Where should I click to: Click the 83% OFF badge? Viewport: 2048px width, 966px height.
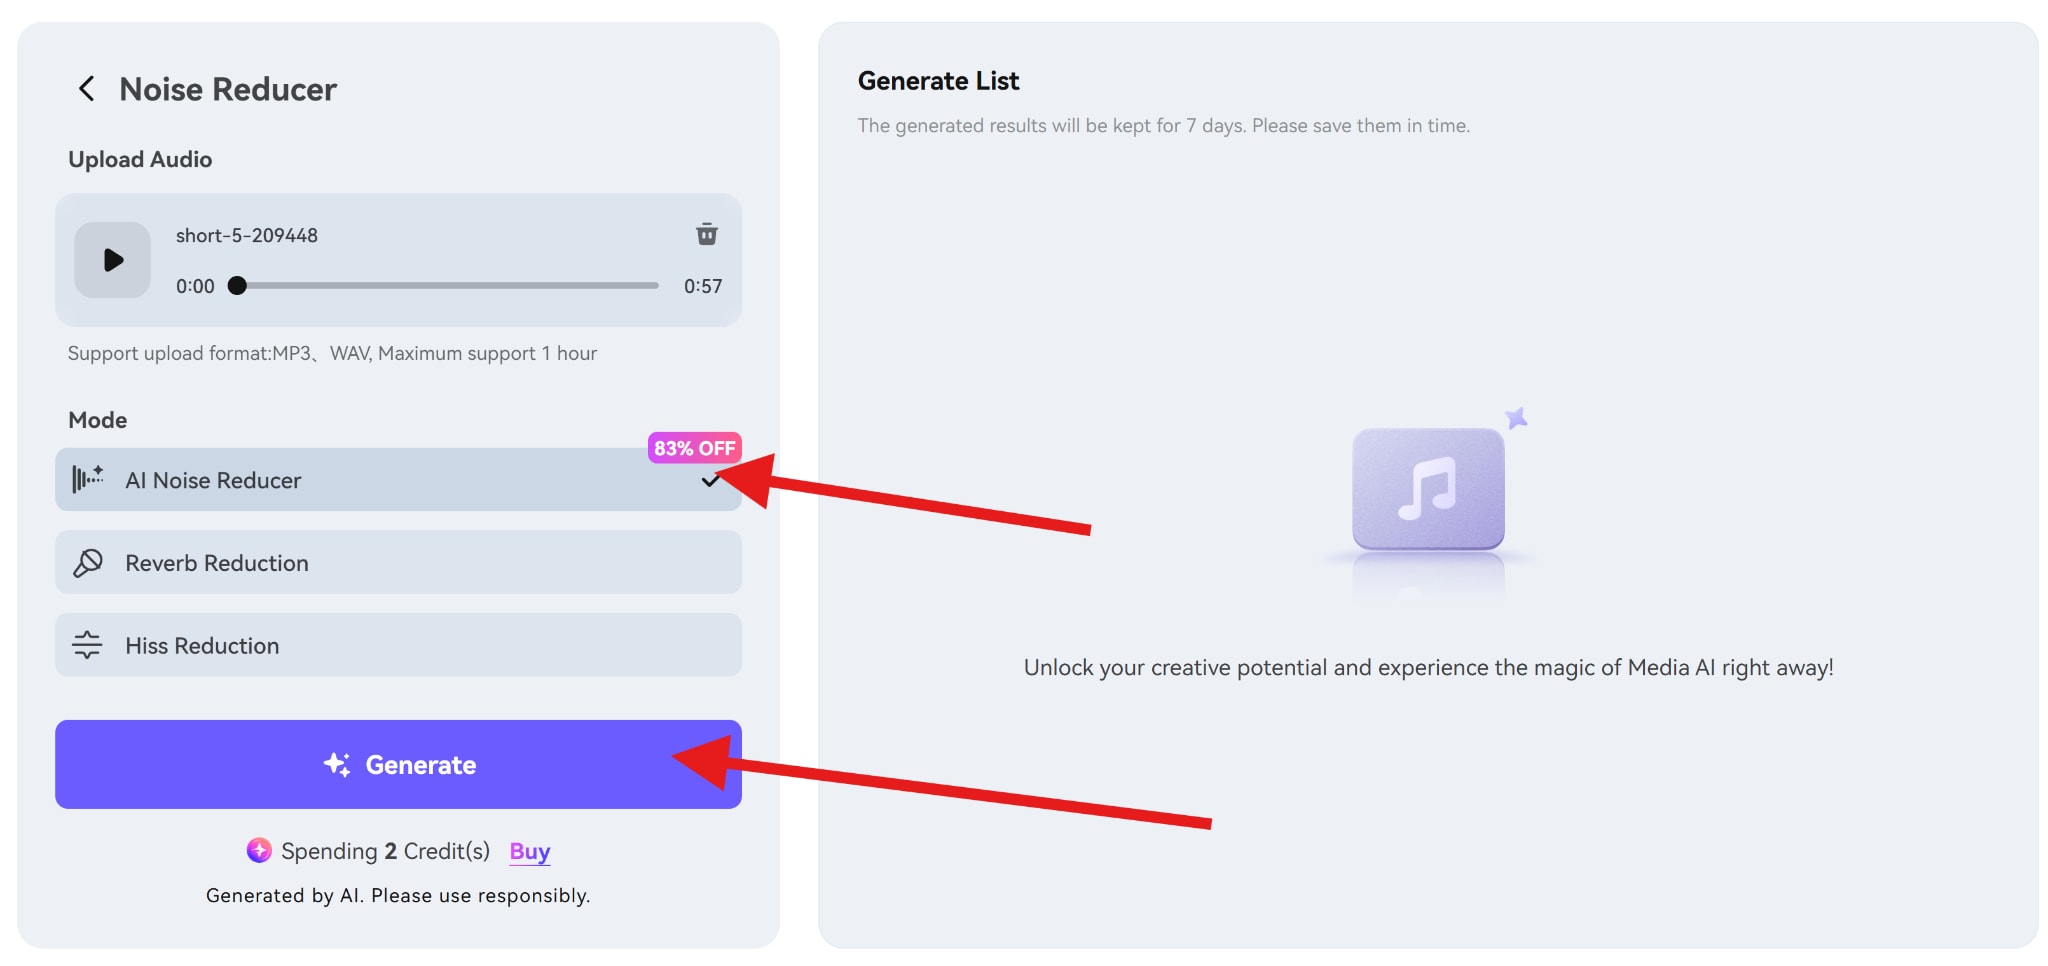click(694, 448)
